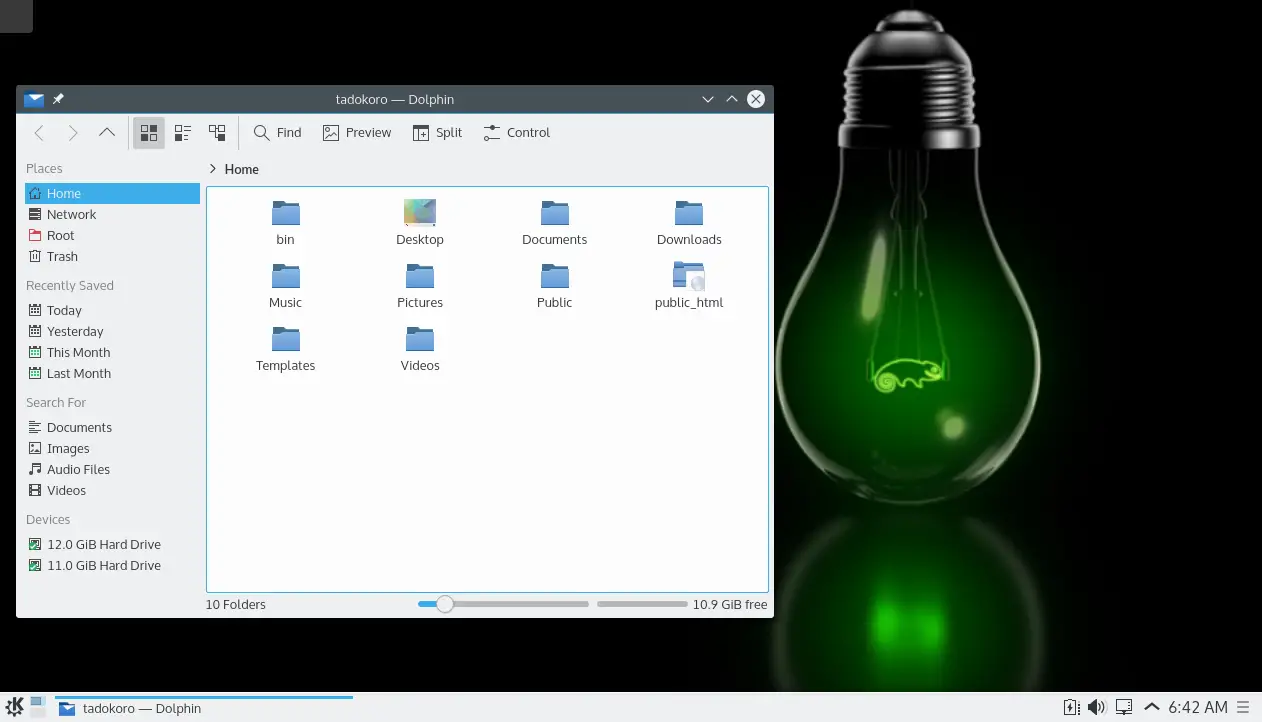Select the Templates folder icon

point(286,339)
